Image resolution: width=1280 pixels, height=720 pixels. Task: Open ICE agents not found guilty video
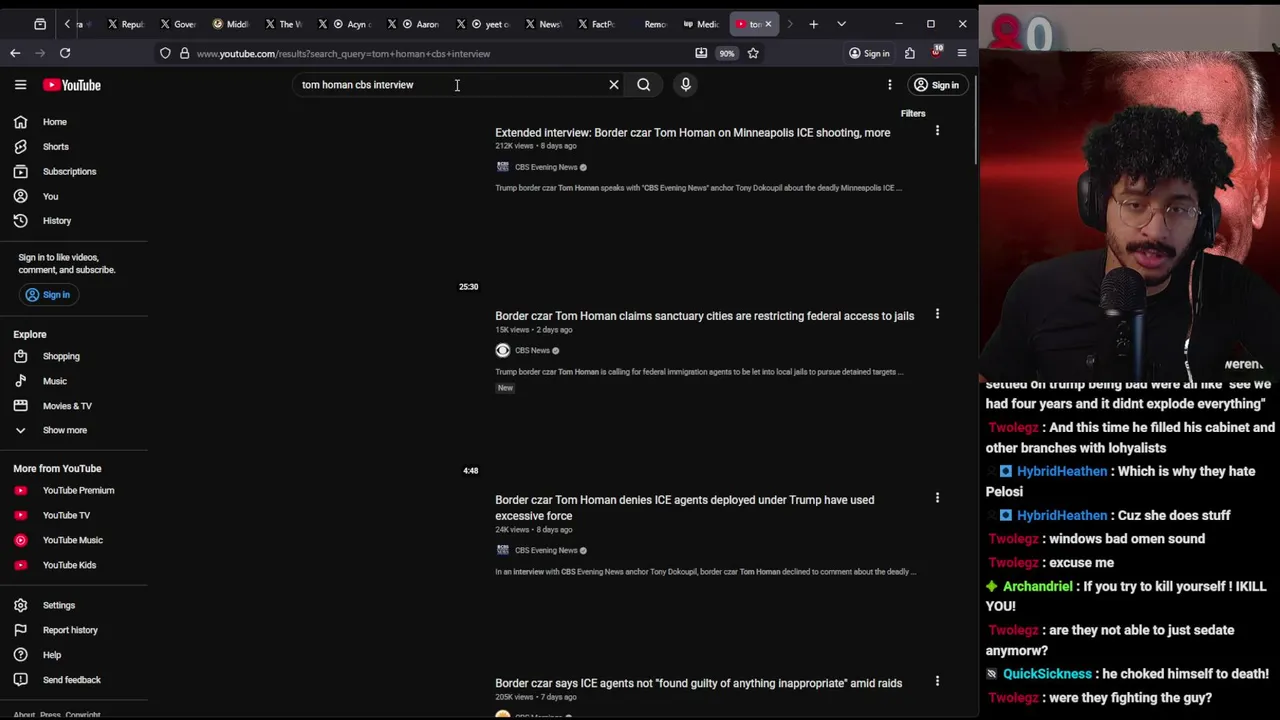[x=698, y=684]
